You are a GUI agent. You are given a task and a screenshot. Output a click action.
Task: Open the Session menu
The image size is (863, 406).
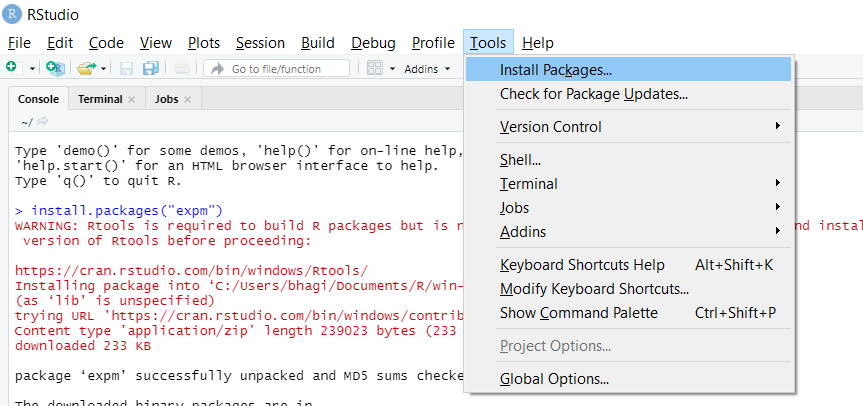260,43
